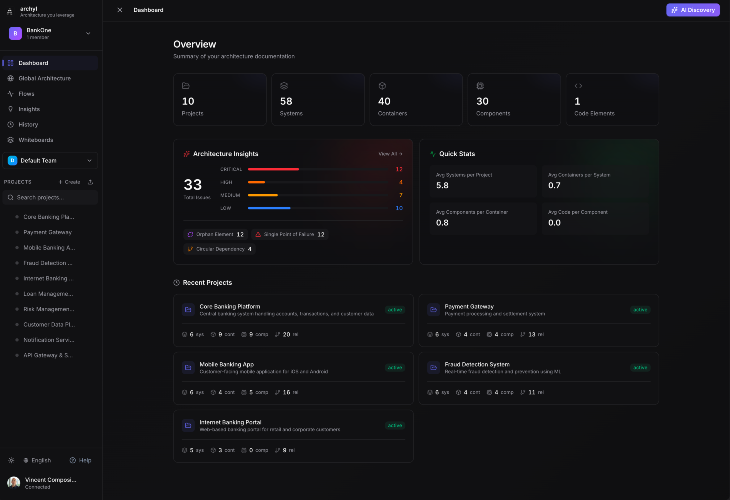Click the Payment Gateway folder icon
Screen dimensions: 730x500
433,310
